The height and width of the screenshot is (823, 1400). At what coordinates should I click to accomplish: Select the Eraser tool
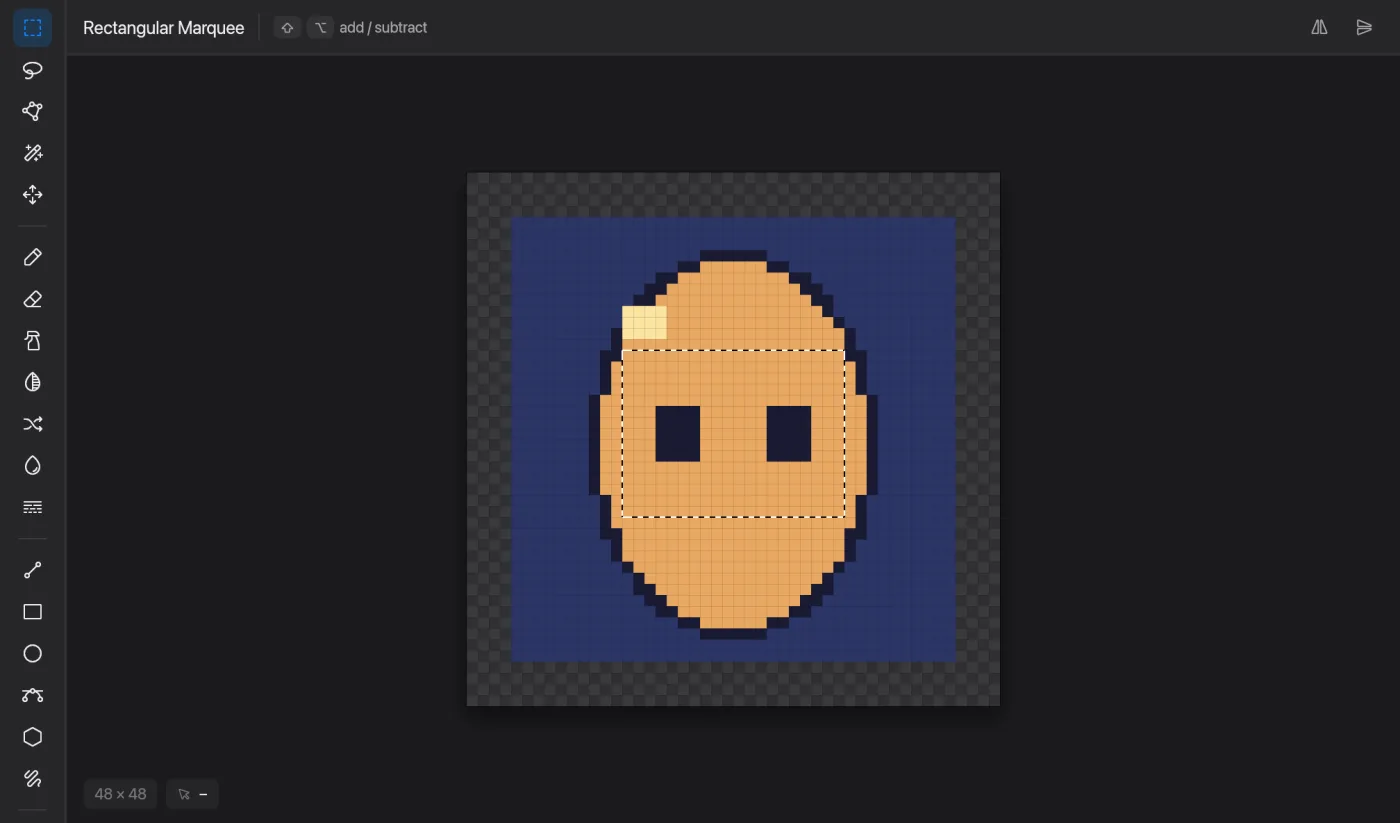(x=33, y=299)
